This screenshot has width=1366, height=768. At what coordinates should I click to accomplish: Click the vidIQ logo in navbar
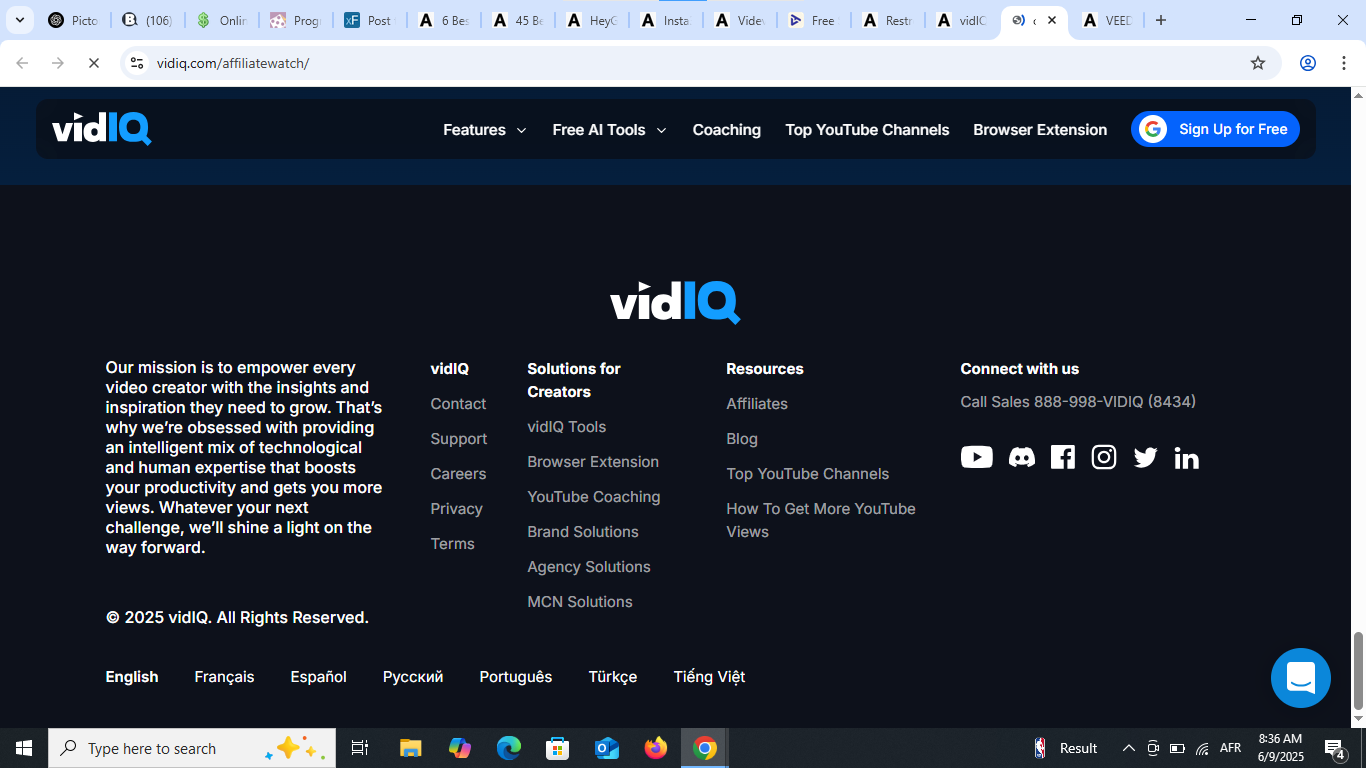(x=102, y=128)
